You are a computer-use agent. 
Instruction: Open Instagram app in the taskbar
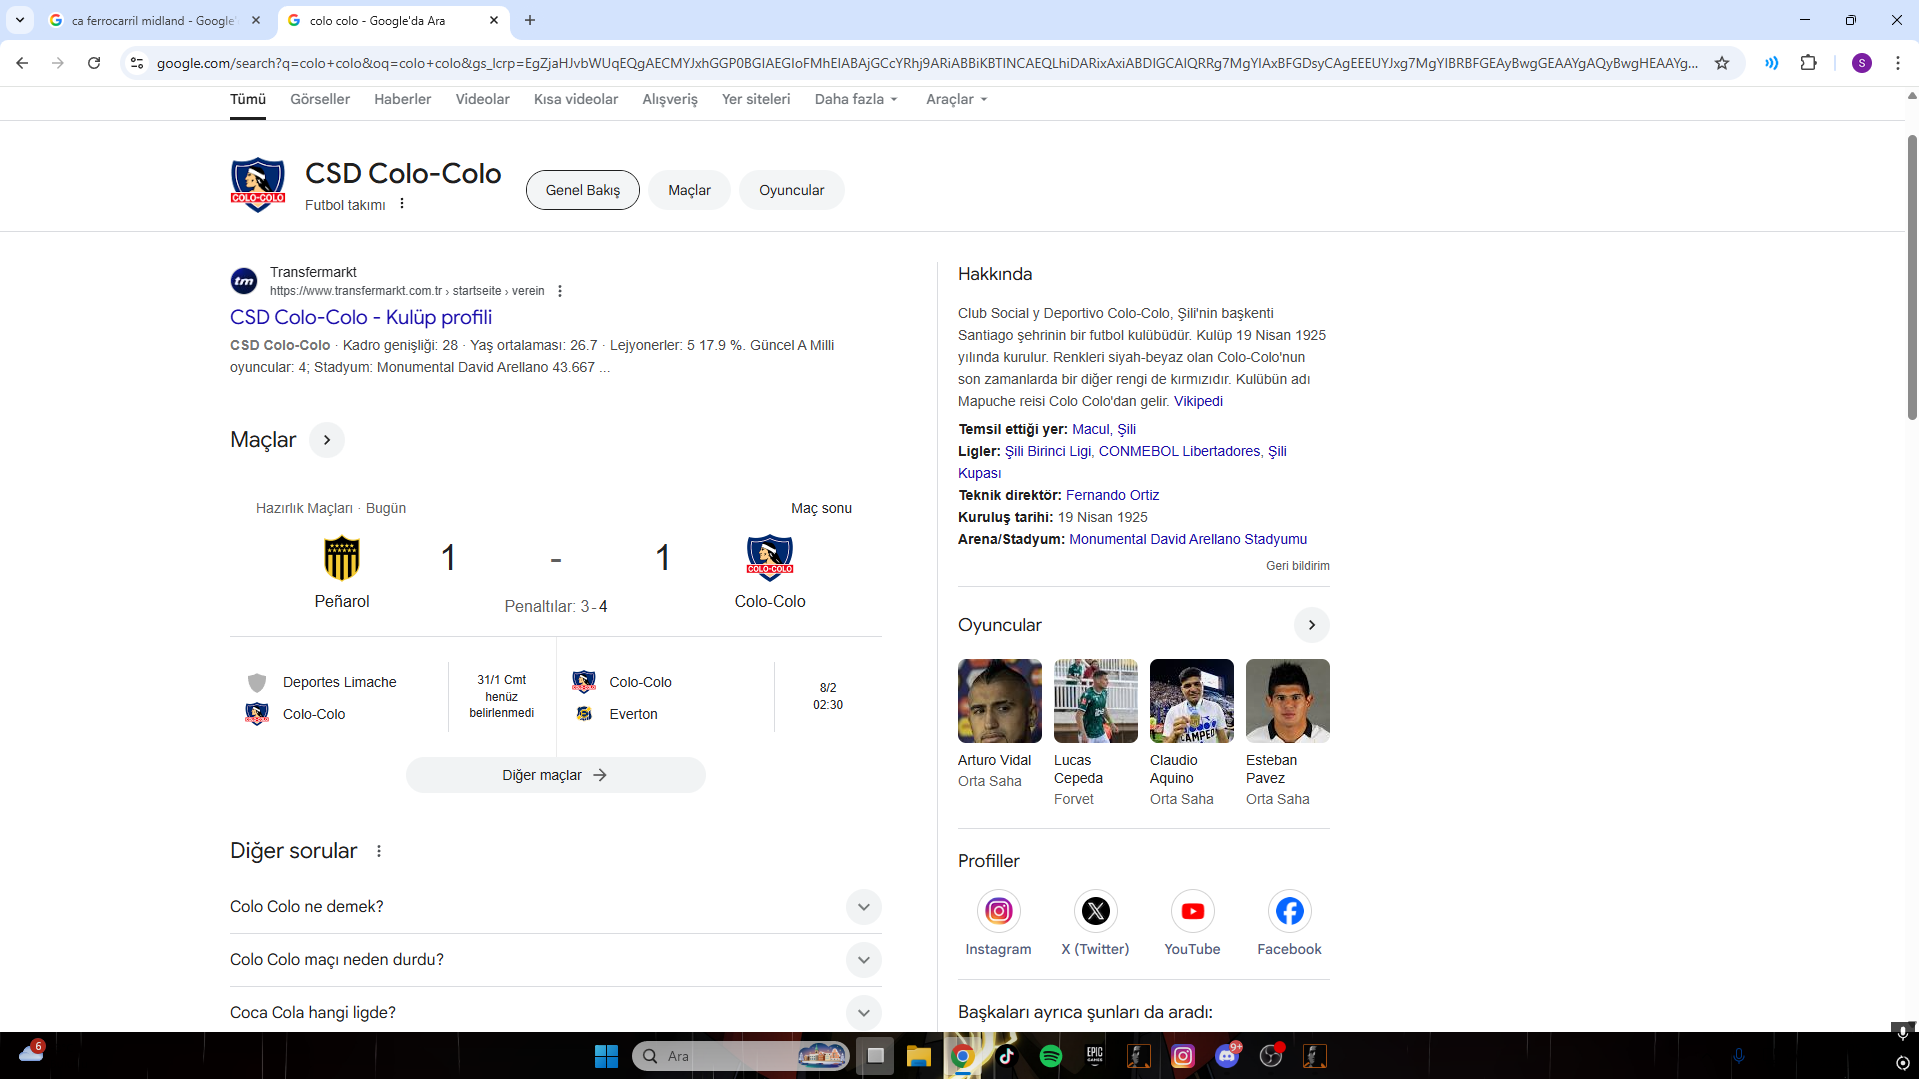point(1183,1056)
